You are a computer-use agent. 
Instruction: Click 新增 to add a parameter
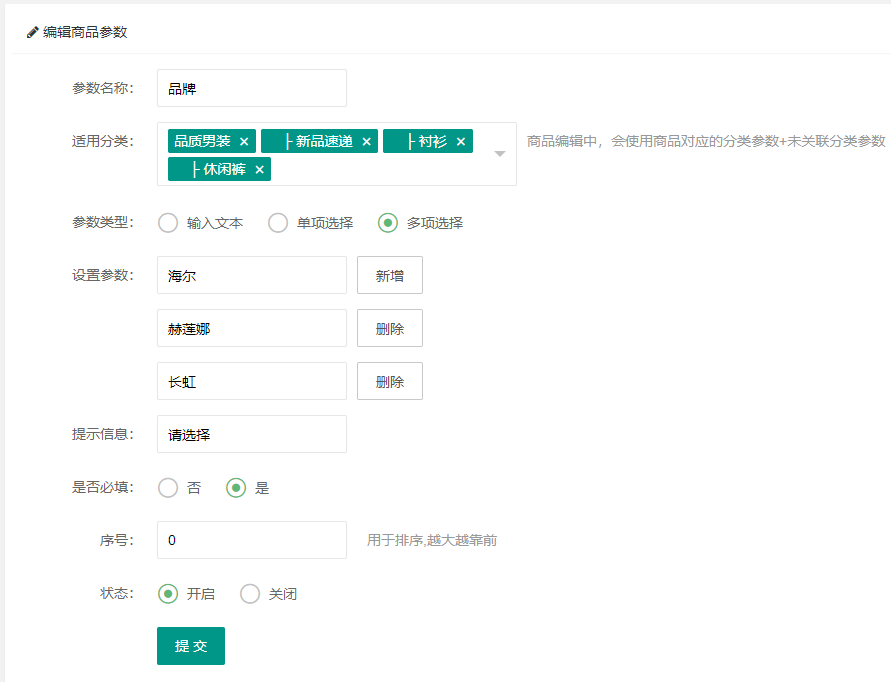[x=390, y=276]
